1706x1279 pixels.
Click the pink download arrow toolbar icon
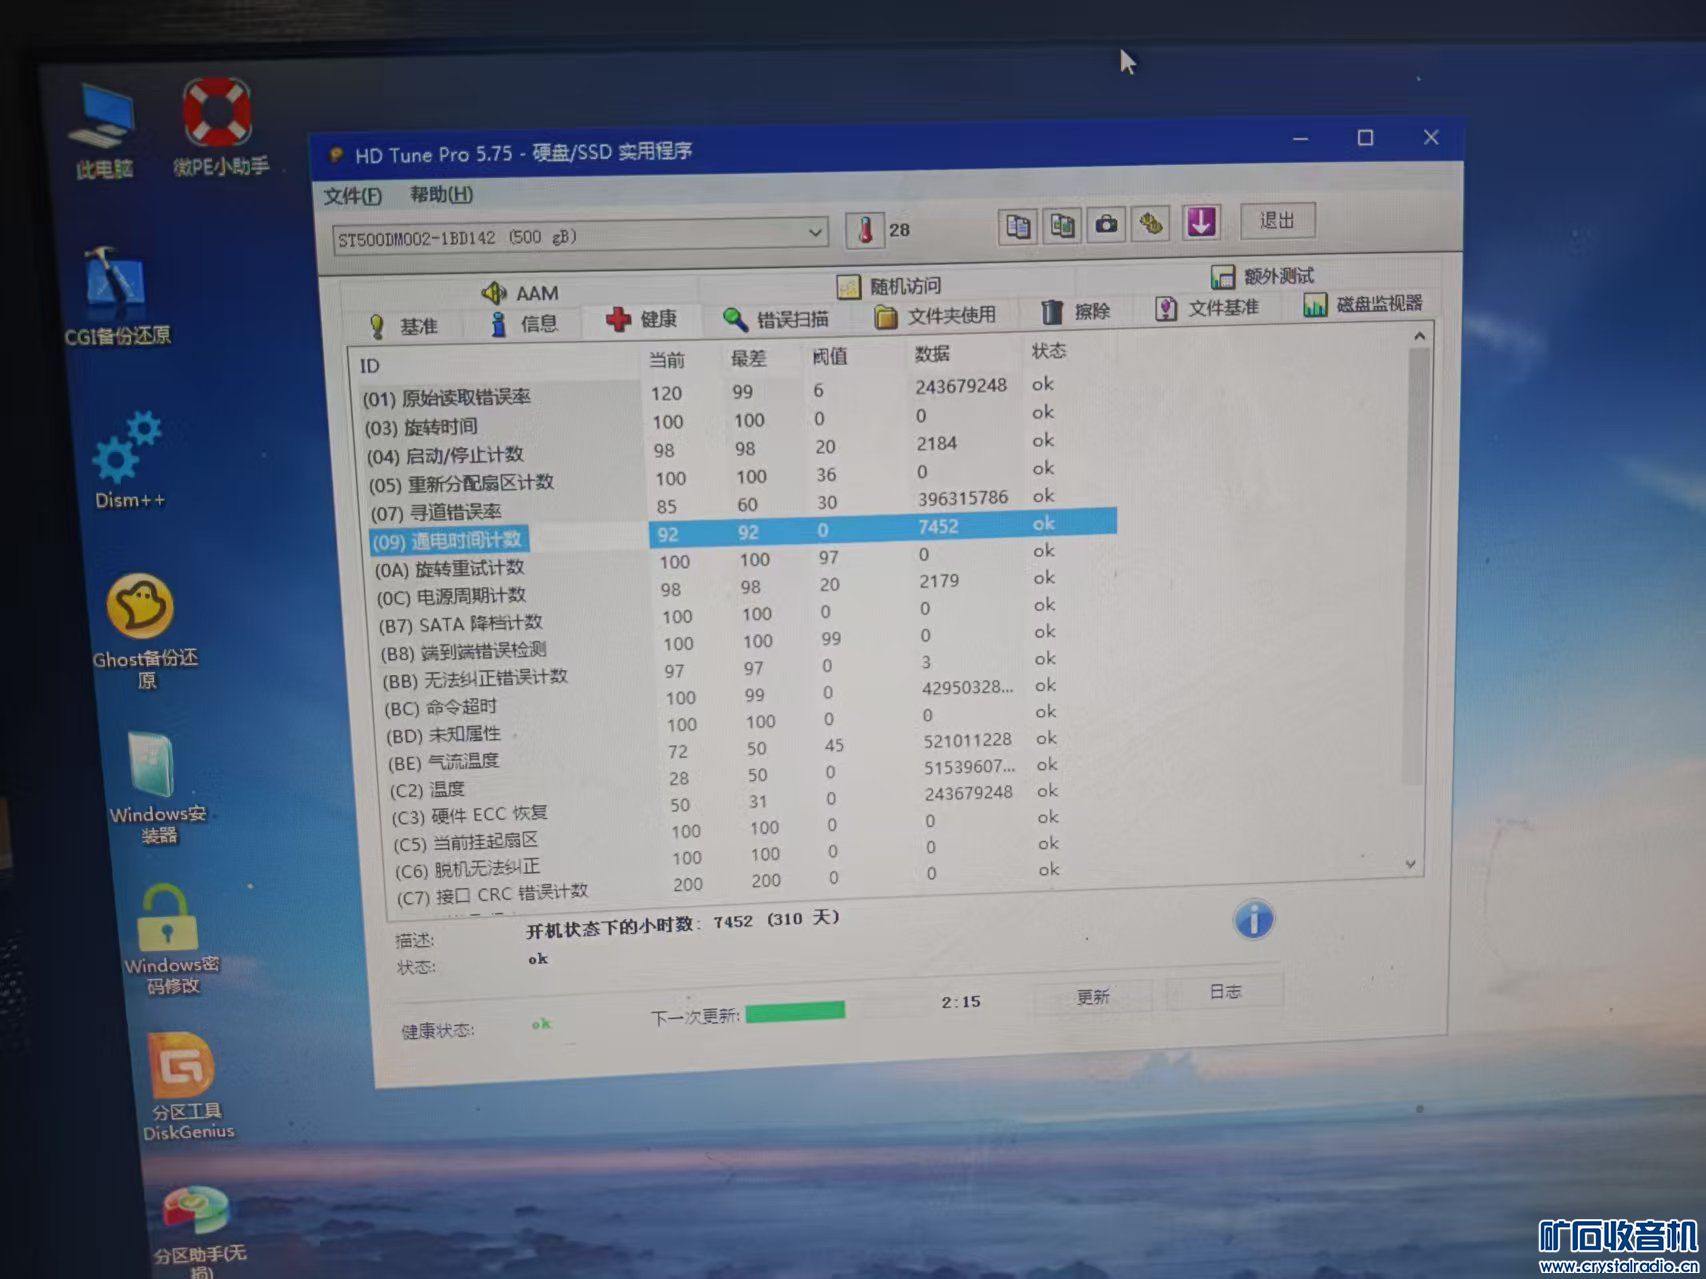[x=1201, y=221]
